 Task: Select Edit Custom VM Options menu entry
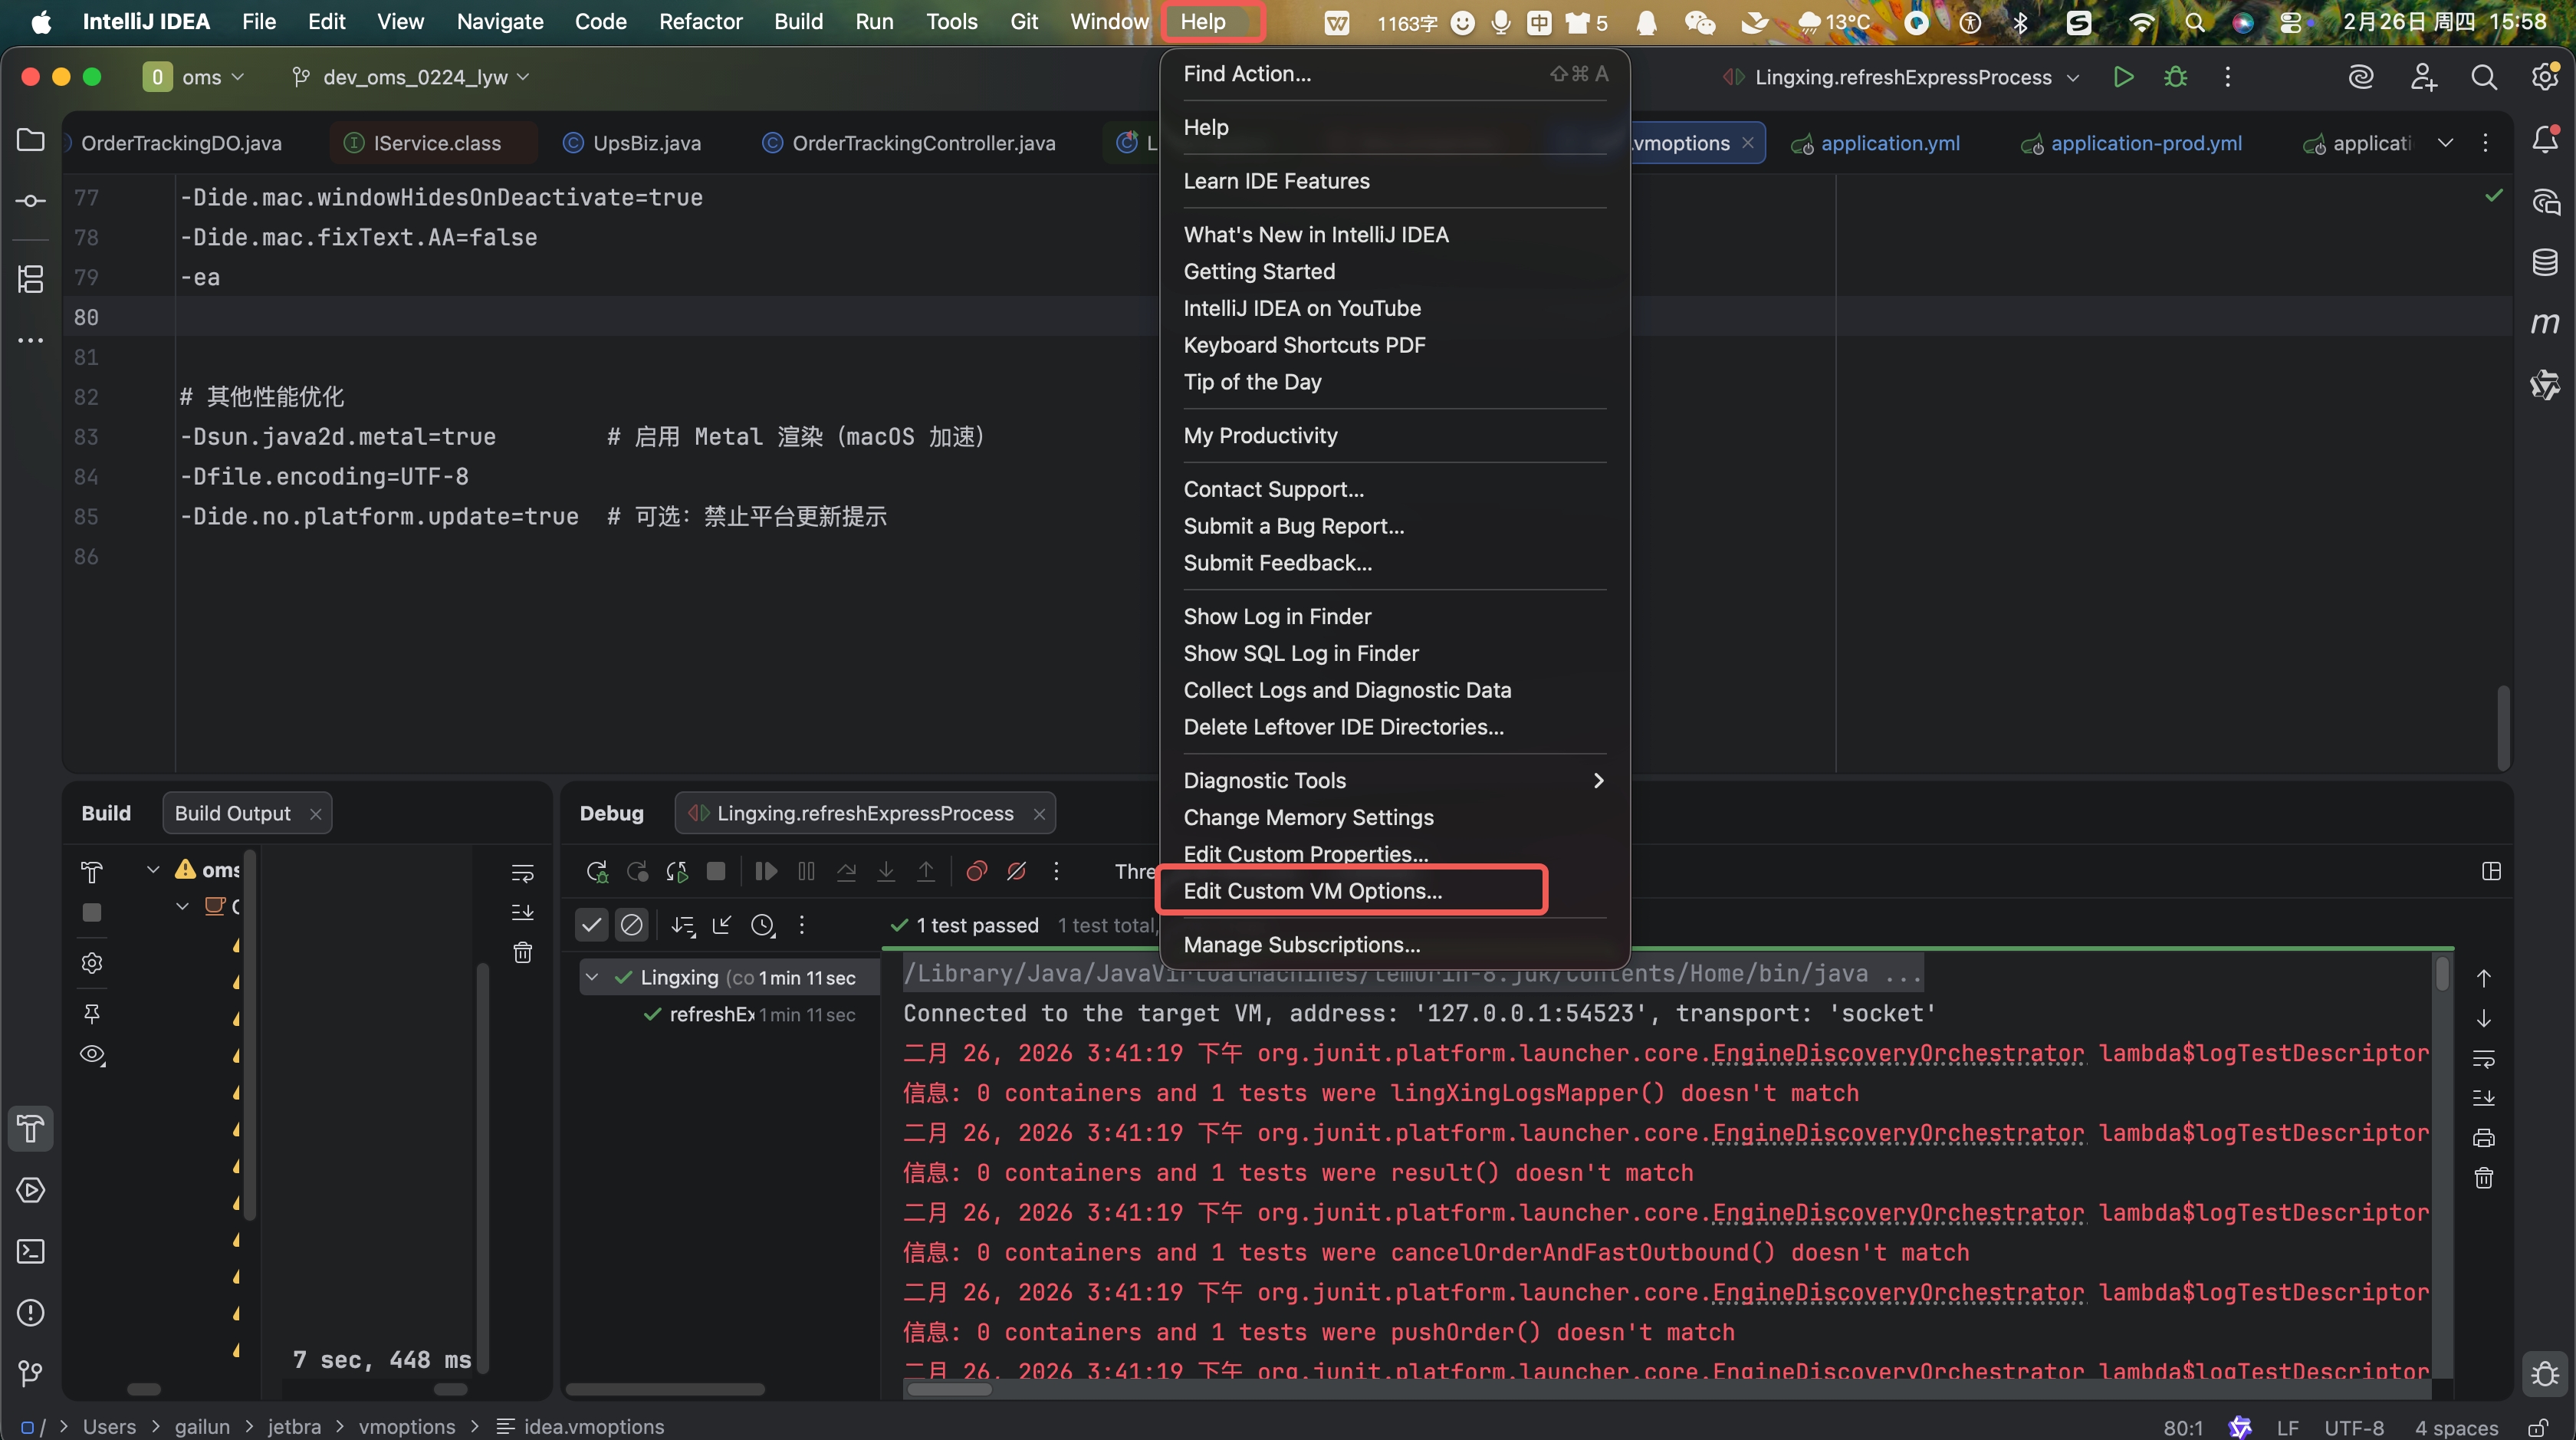(x=1394, y=891)
